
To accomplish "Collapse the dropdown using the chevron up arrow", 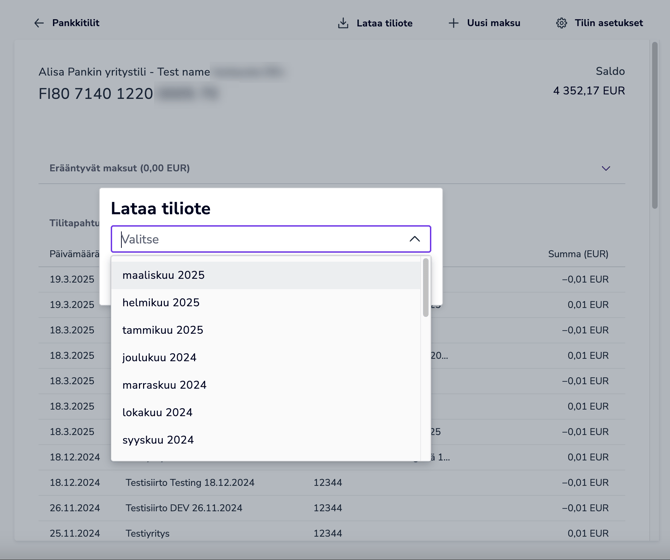I will pyautogui.click(x=414, y=239).
